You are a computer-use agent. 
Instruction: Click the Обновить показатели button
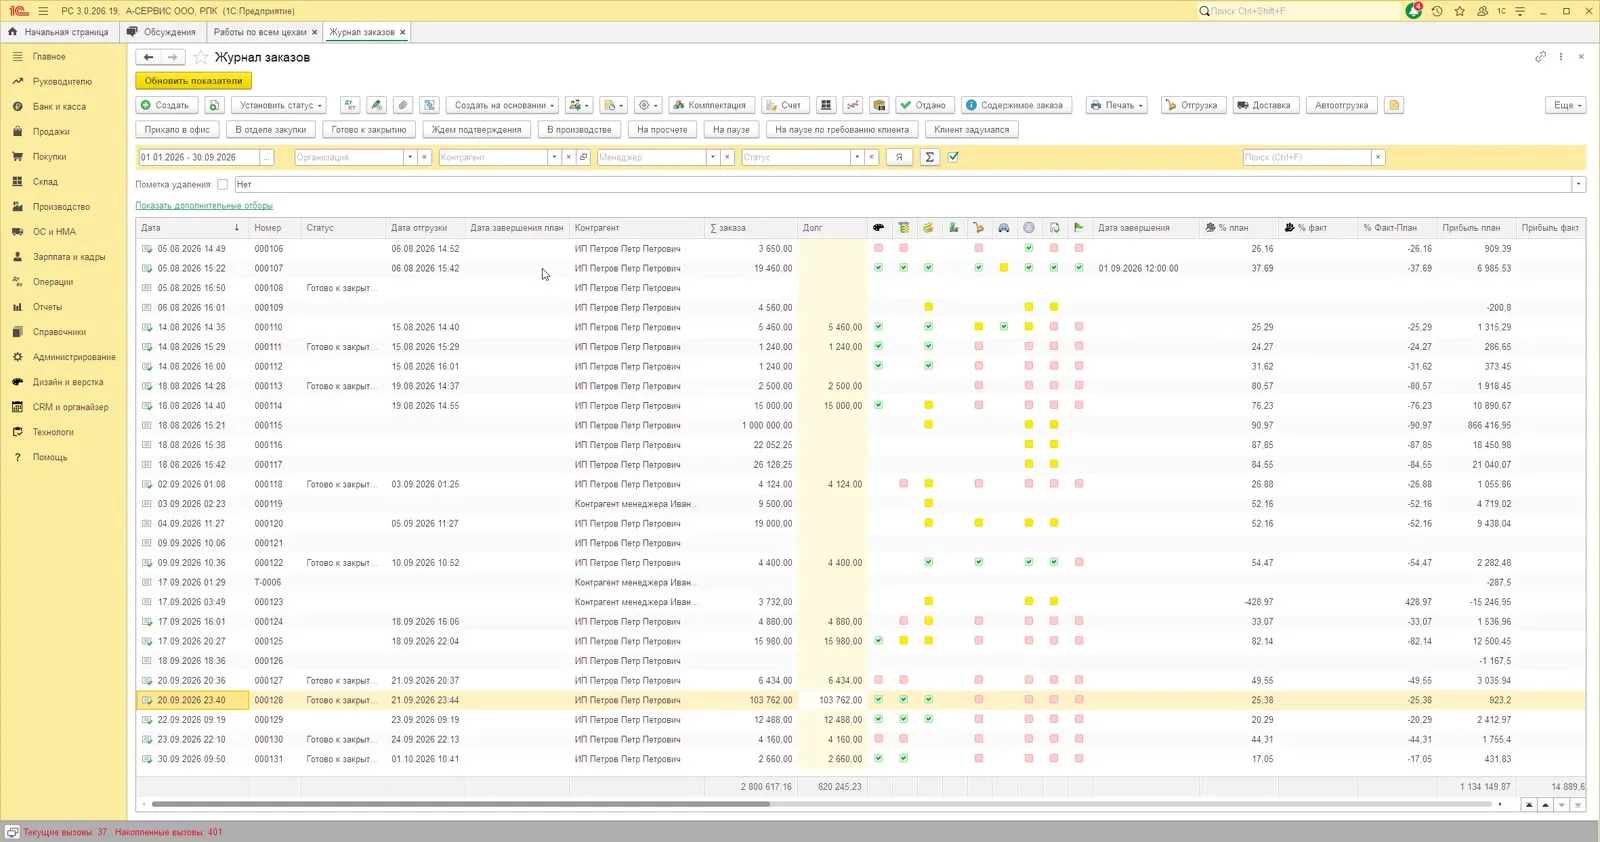[x=194, y=81]
